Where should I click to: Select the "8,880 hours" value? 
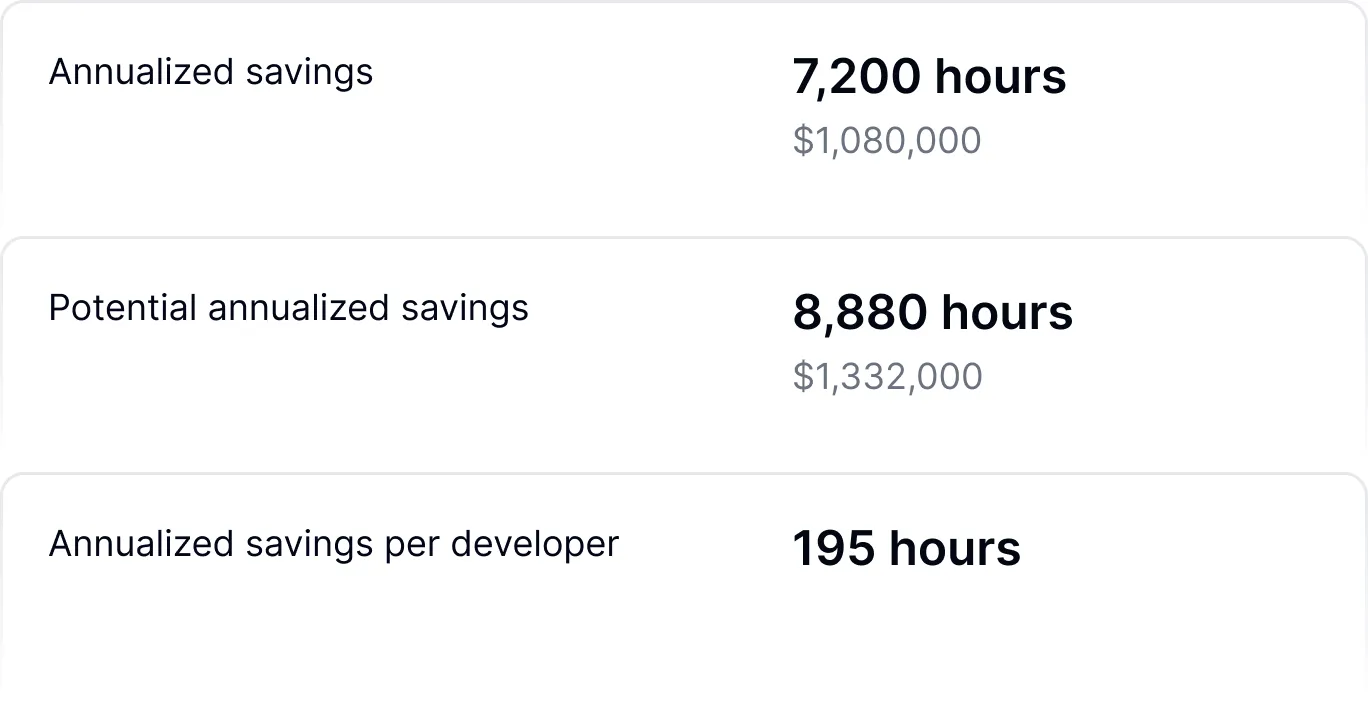pos(932,313)
